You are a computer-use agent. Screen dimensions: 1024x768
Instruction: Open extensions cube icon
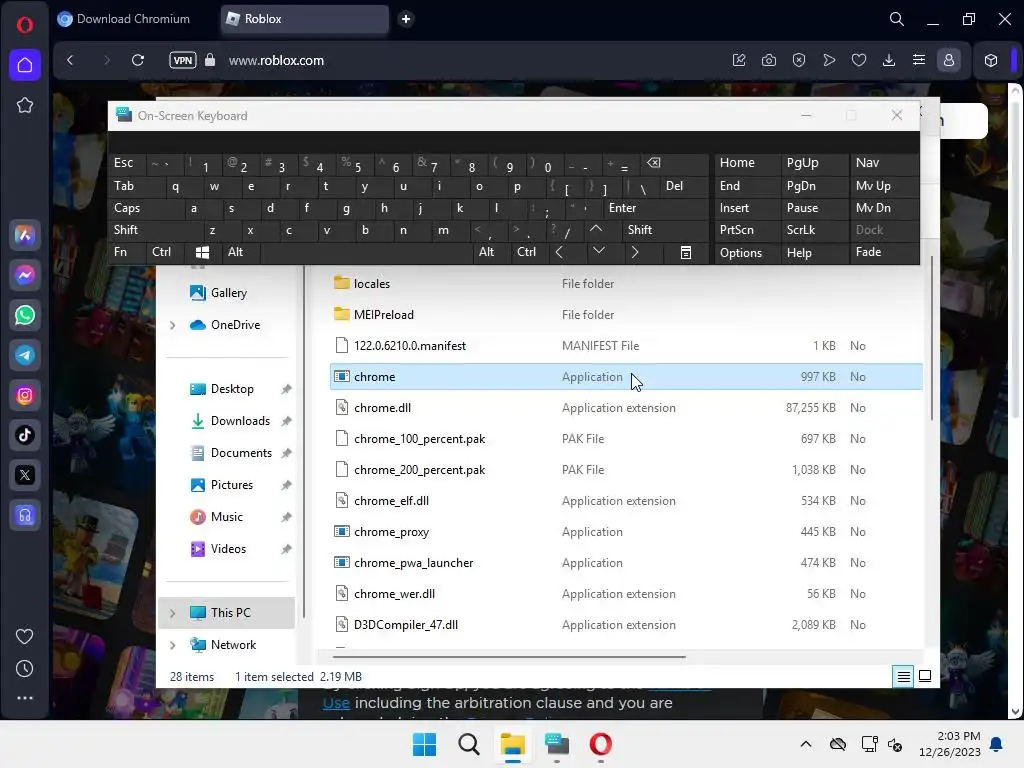coord(991,60)
